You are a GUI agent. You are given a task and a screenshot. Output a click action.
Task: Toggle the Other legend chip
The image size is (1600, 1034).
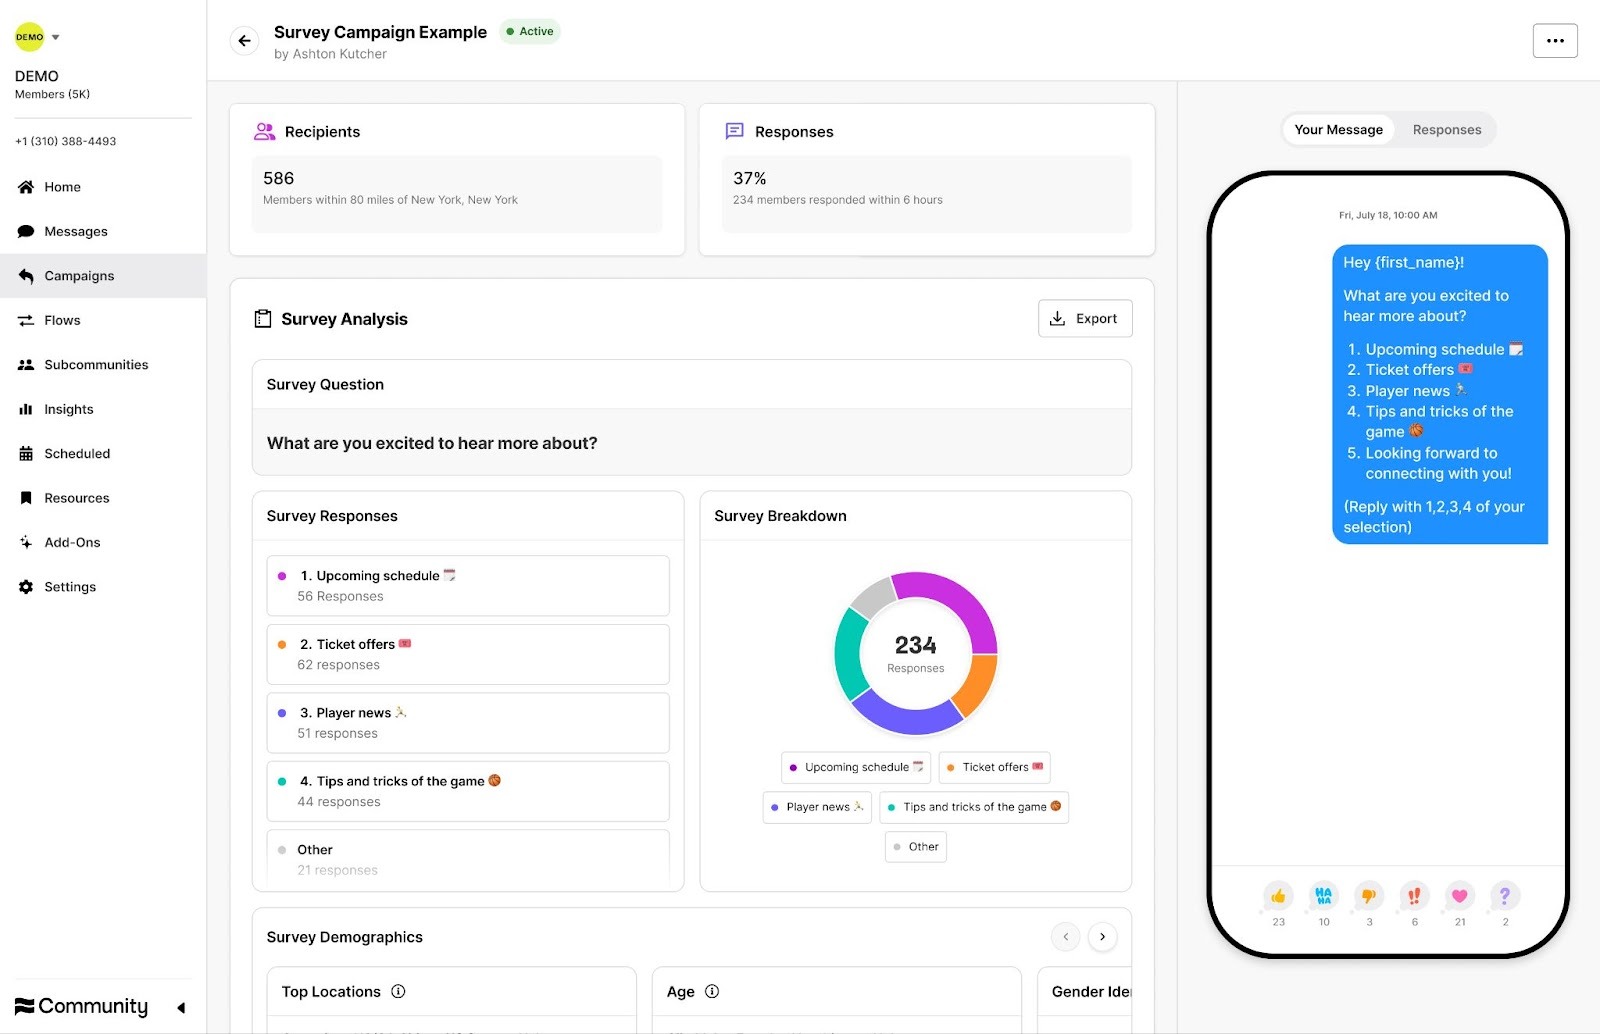[x=916, y=847]
